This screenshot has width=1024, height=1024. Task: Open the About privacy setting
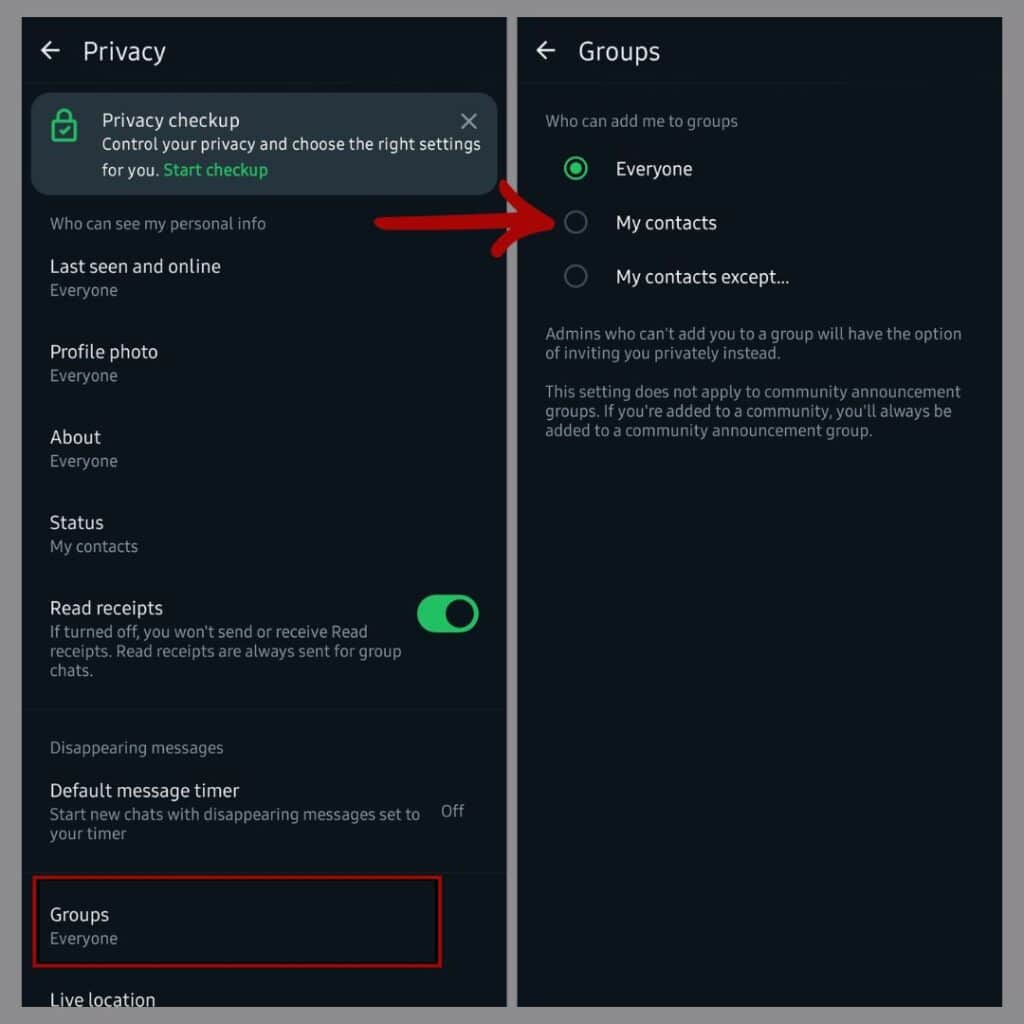(x=264, y=449)
